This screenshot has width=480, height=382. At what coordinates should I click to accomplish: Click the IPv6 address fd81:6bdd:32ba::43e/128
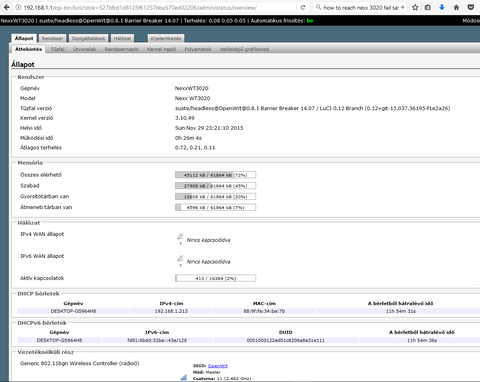tap(157, 340)
